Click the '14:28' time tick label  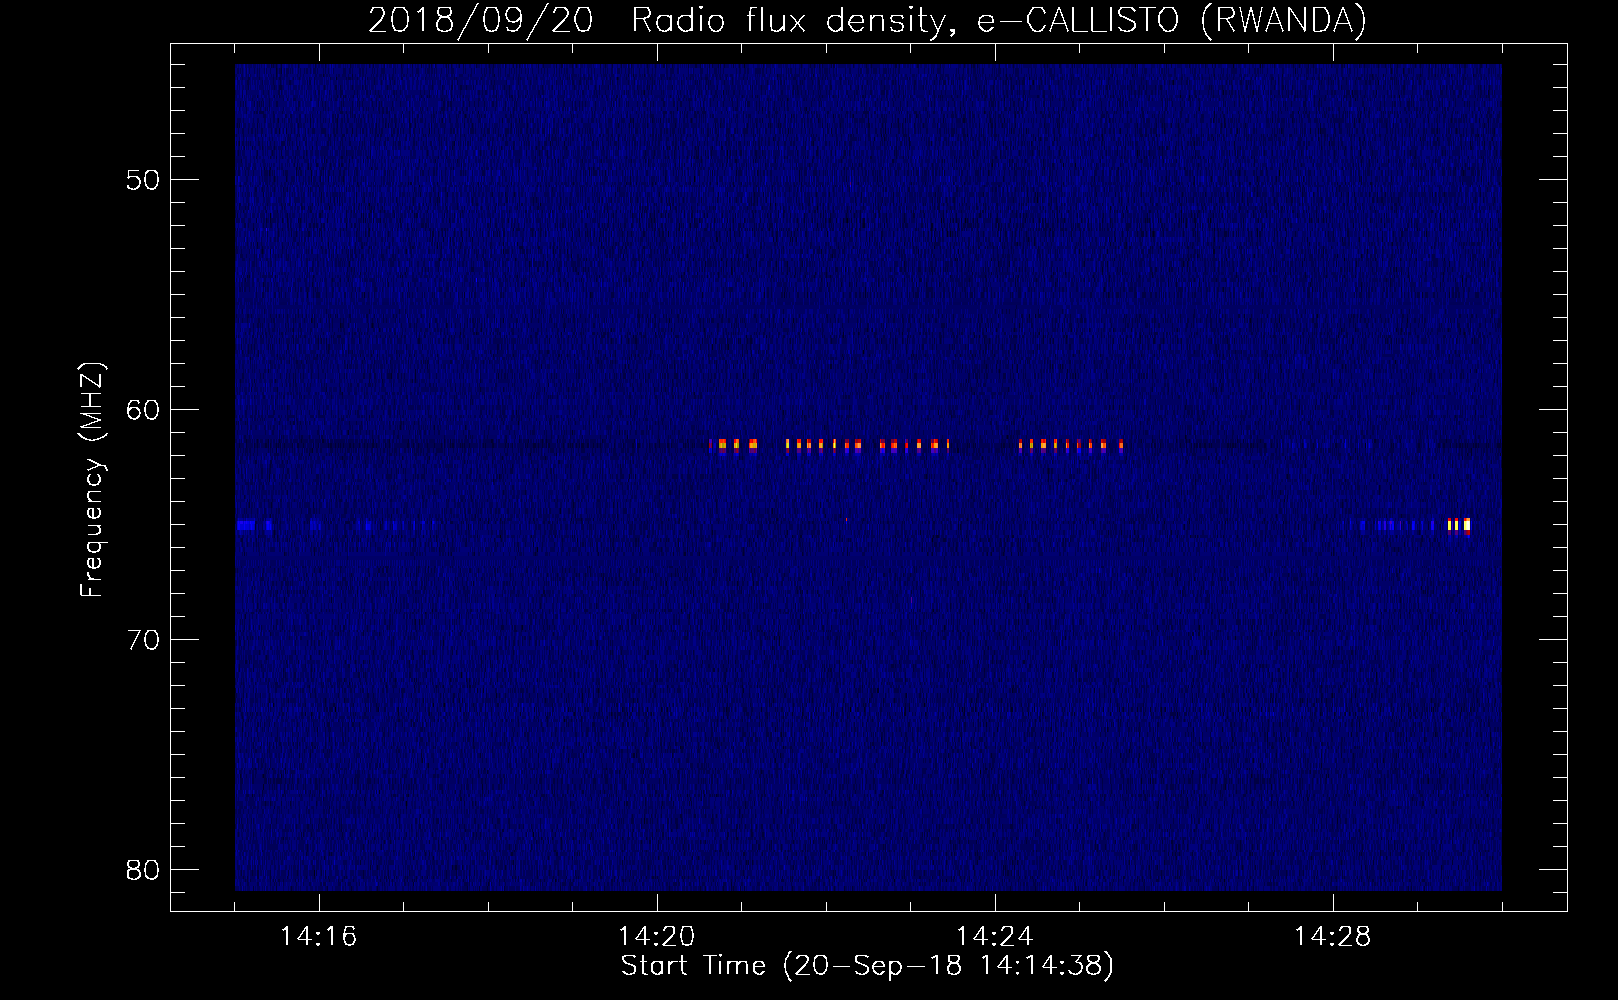tap(1332, 937)
